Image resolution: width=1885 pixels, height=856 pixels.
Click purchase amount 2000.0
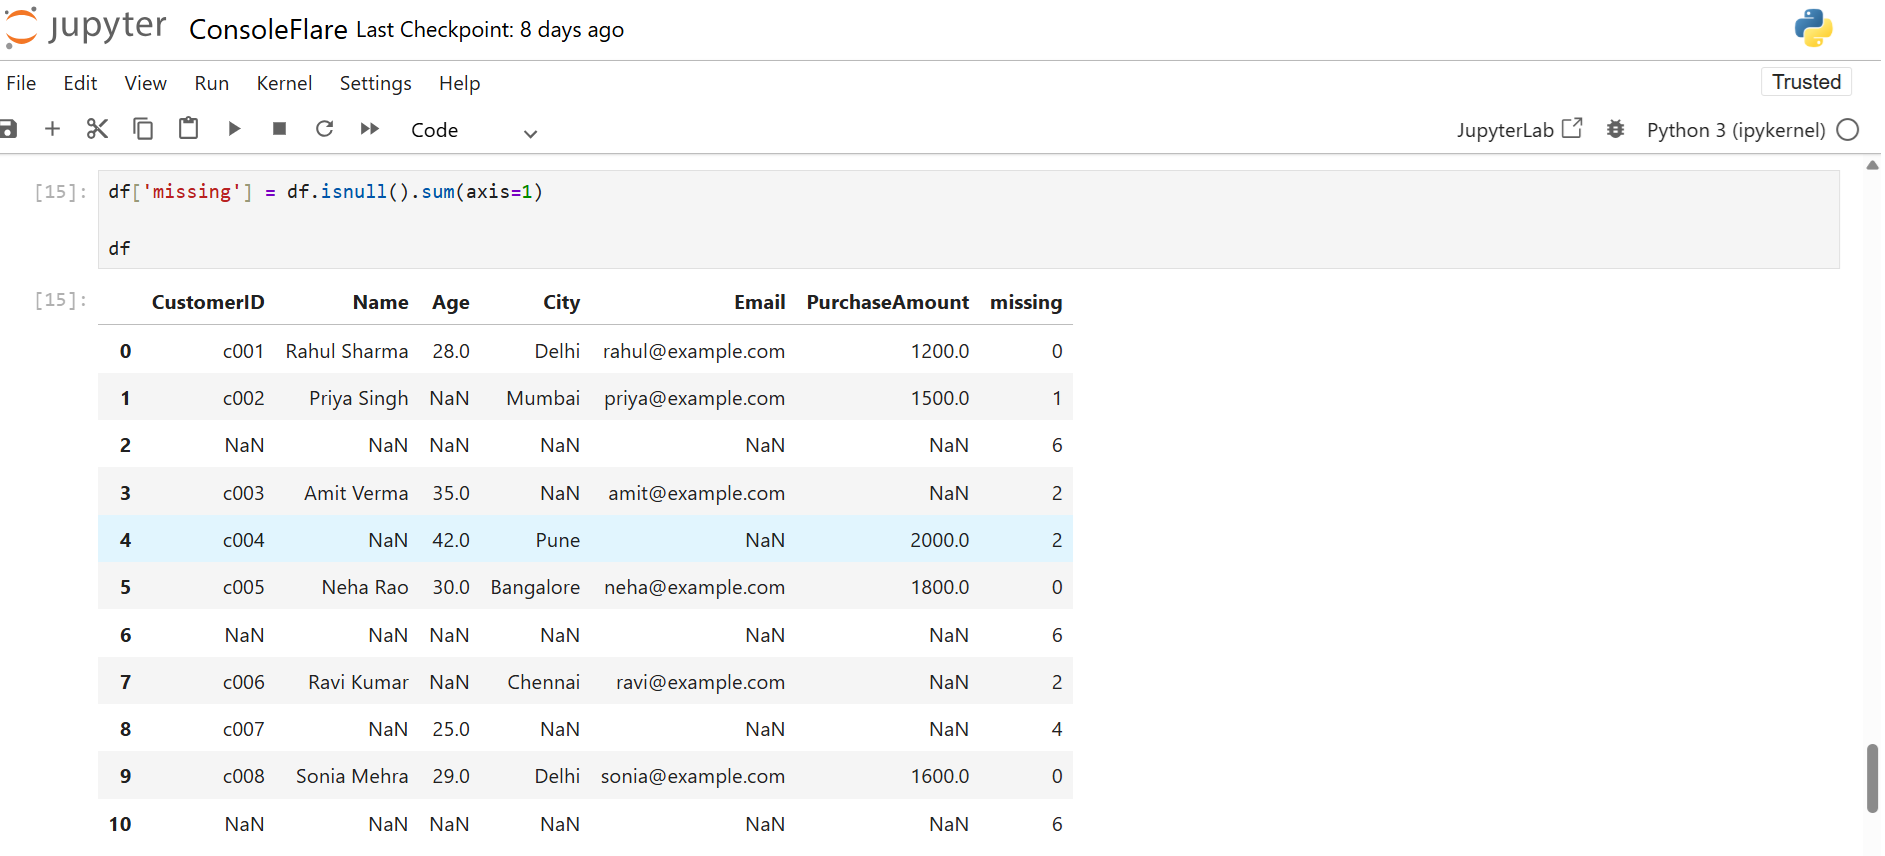click(x=940, y=540)
